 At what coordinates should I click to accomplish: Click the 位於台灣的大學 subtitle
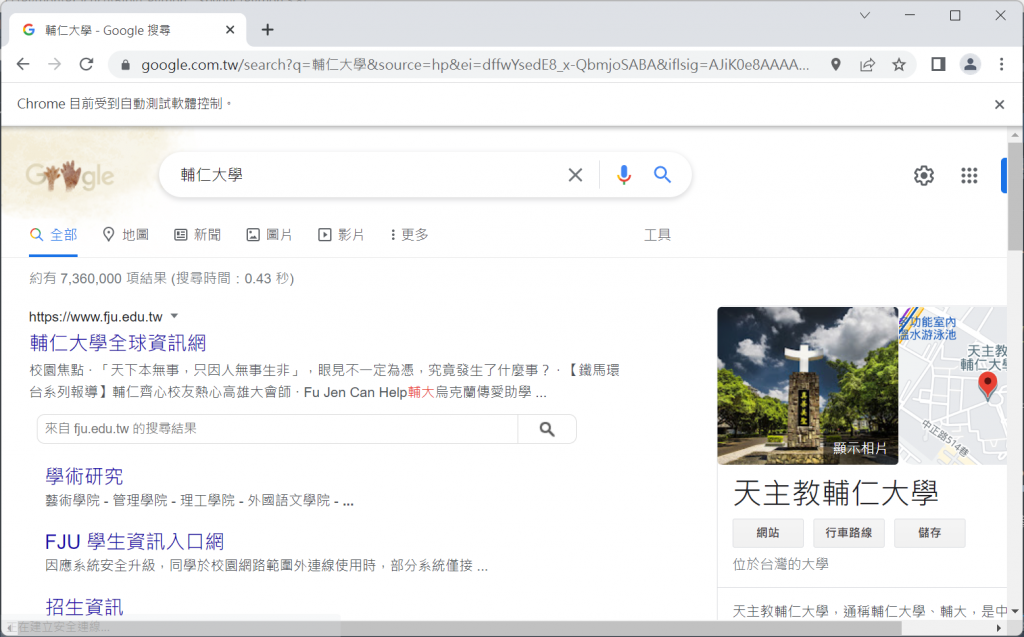(780, 564)
